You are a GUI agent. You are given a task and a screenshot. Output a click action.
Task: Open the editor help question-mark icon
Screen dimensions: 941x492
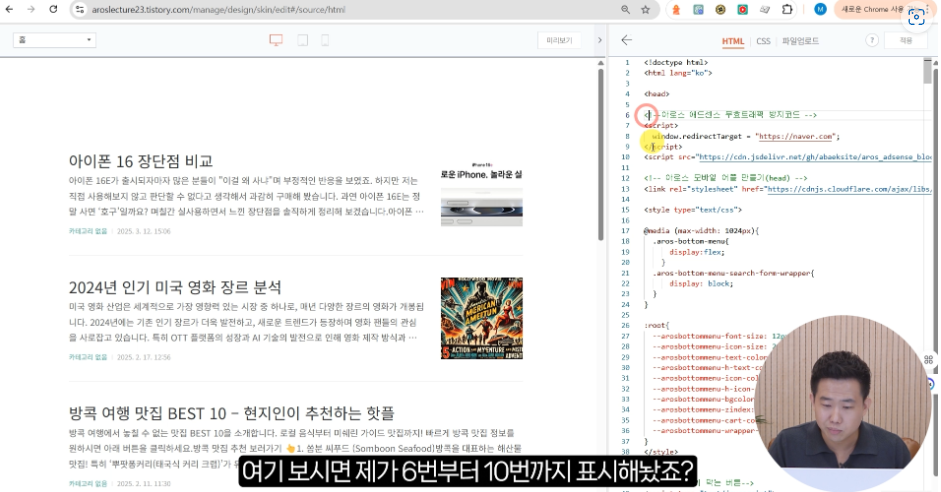(872, 40)
